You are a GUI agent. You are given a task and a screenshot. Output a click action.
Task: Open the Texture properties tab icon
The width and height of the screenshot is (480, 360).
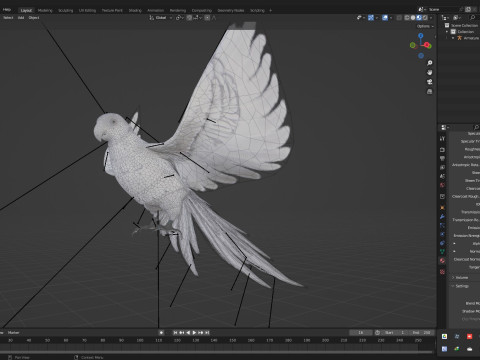[x=442, y=272]
